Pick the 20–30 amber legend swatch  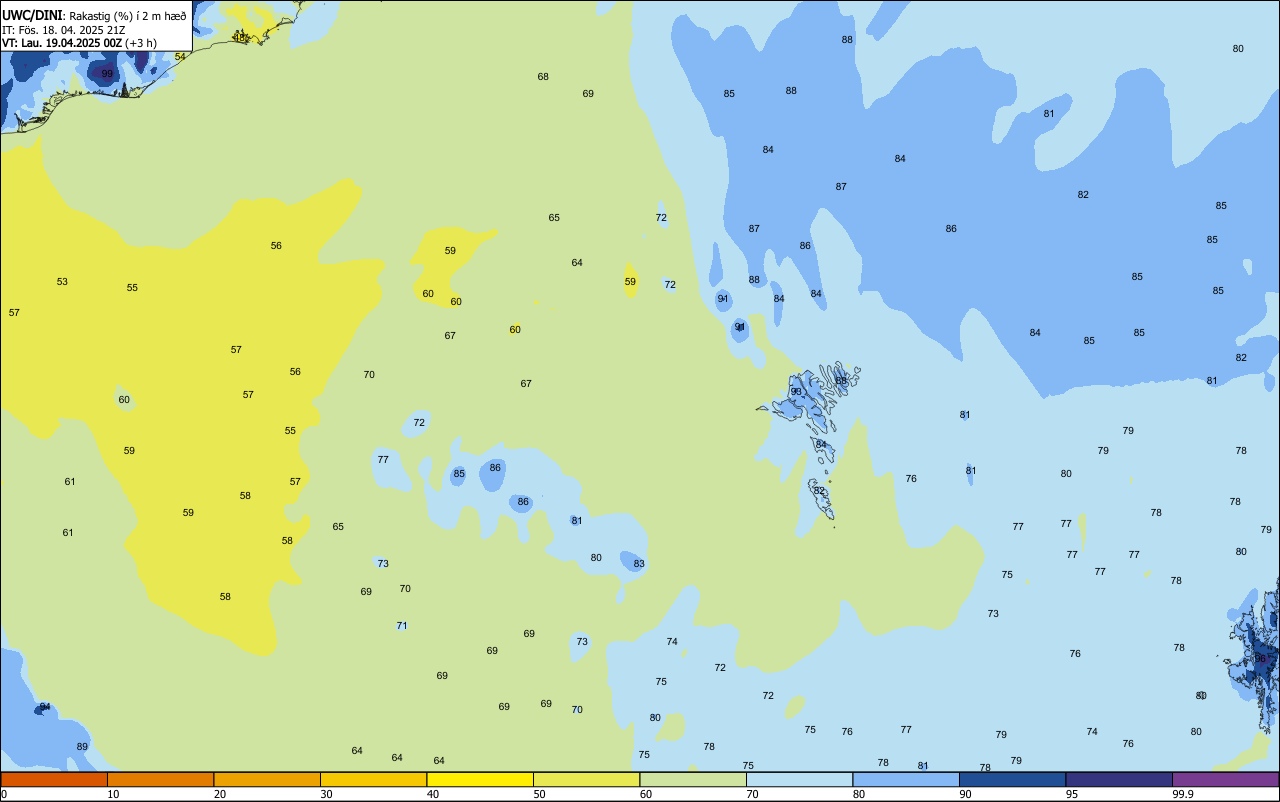(x=267, y=779)
